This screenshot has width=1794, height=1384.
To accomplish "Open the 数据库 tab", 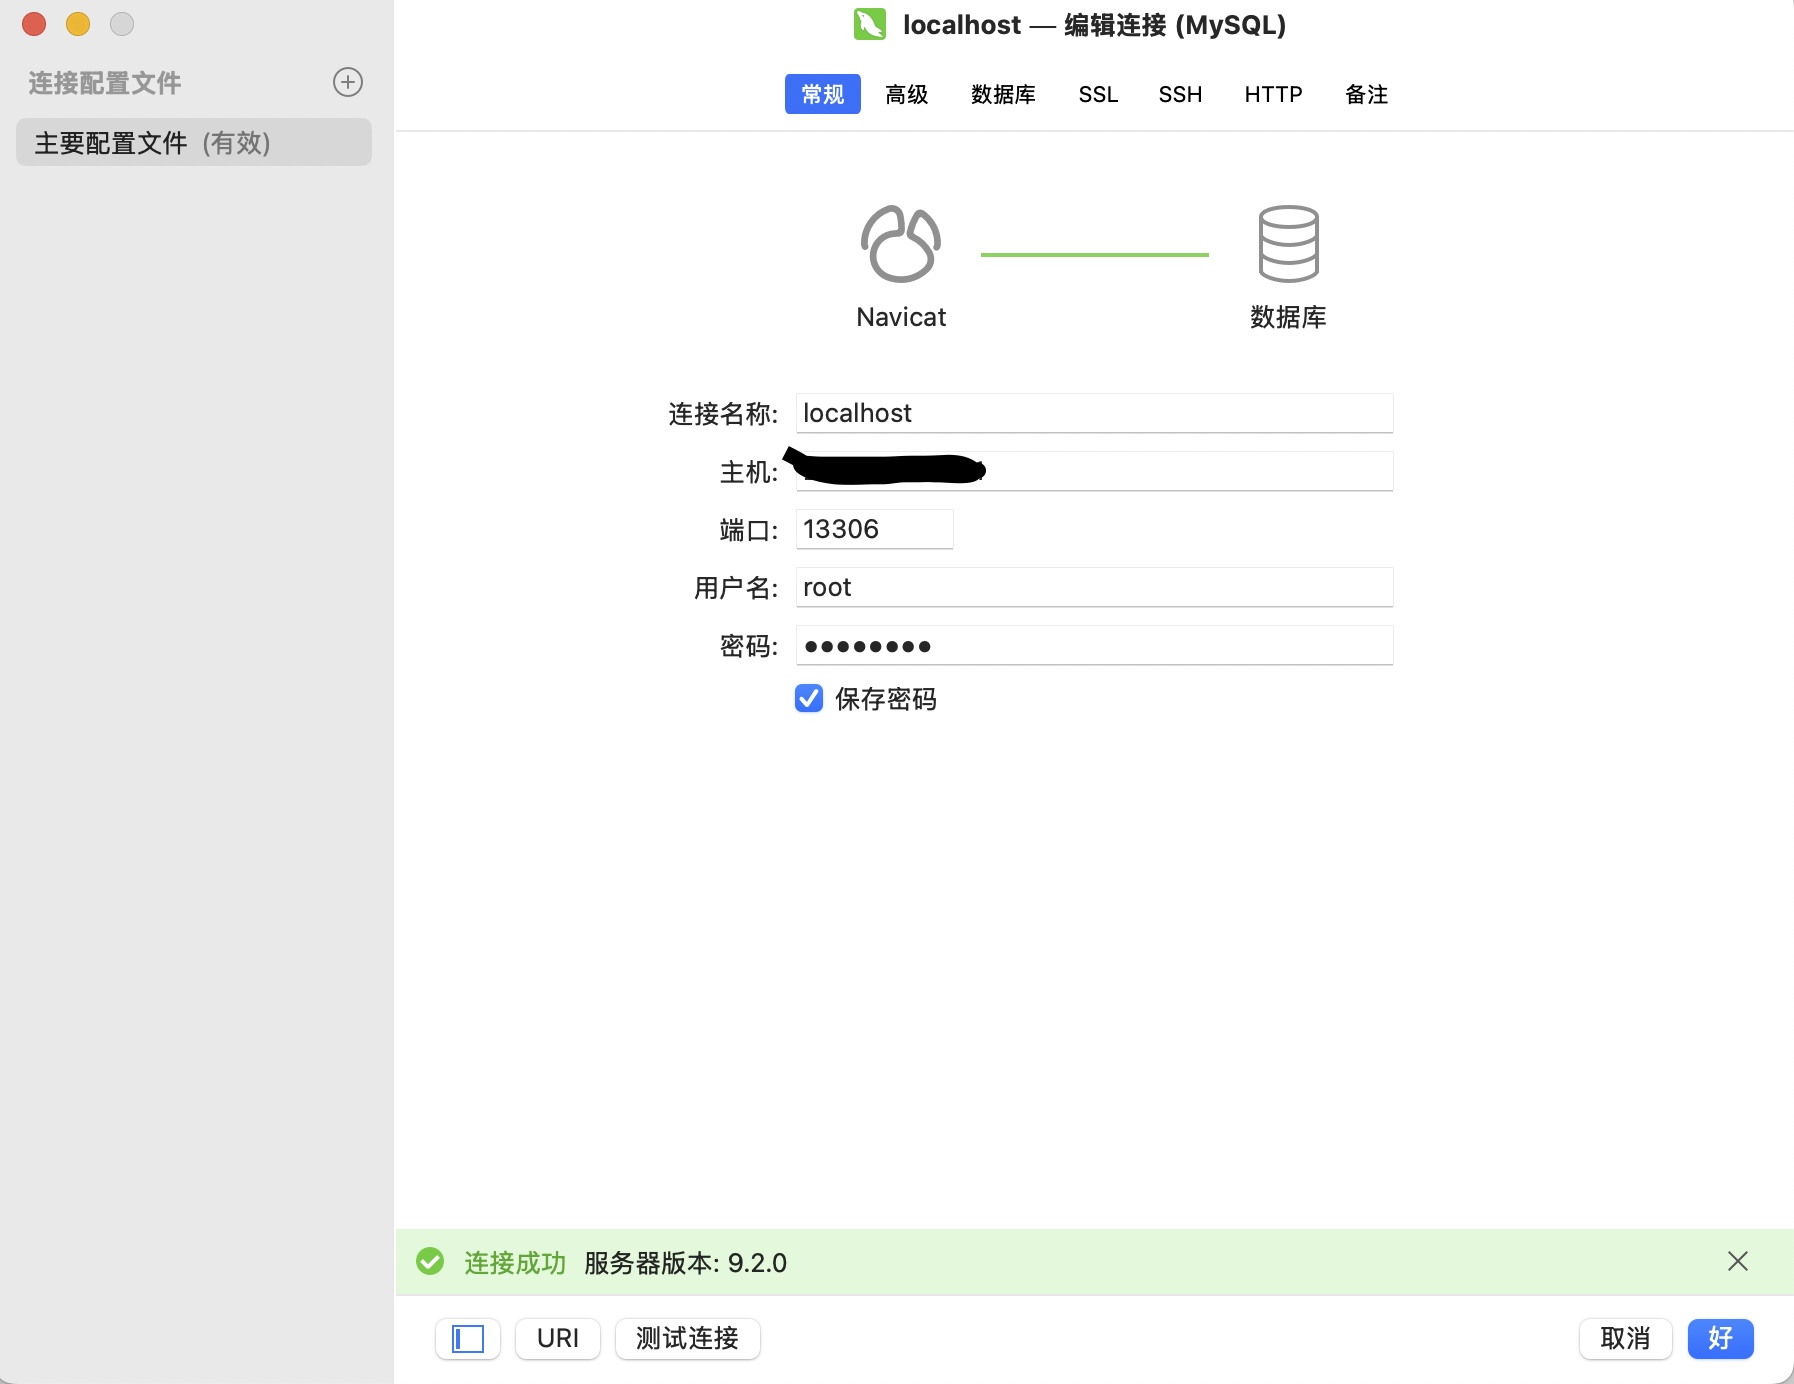I will click(1003, 94).
